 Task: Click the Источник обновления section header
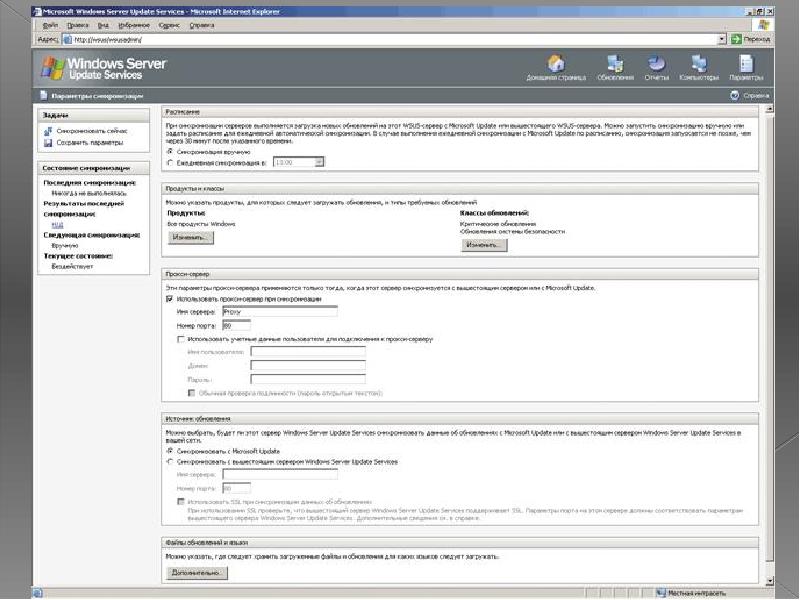[460, 419]
